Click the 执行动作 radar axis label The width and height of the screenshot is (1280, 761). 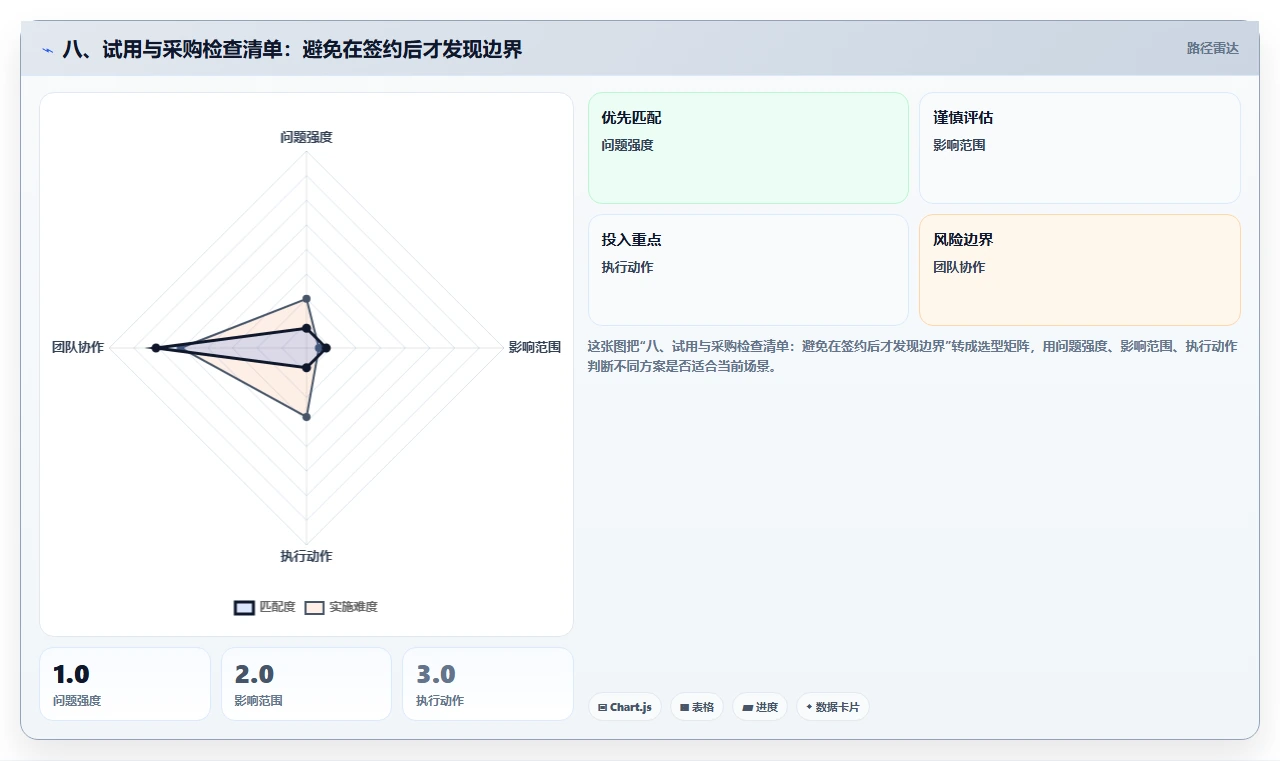click(x=306, y=556)
